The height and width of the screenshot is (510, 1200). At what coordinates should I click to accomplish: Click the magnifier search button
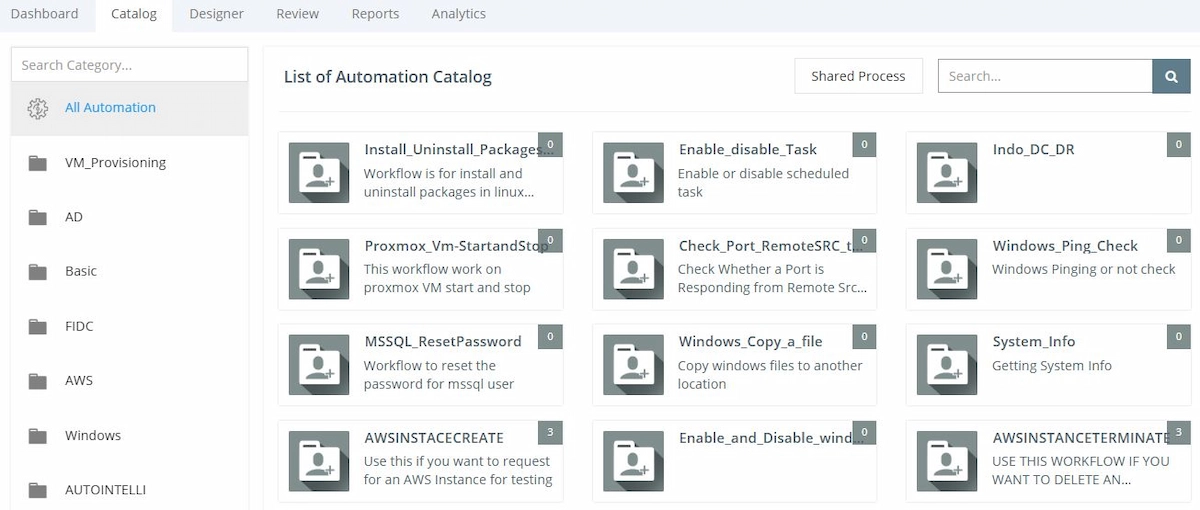tap(1171, 76)
